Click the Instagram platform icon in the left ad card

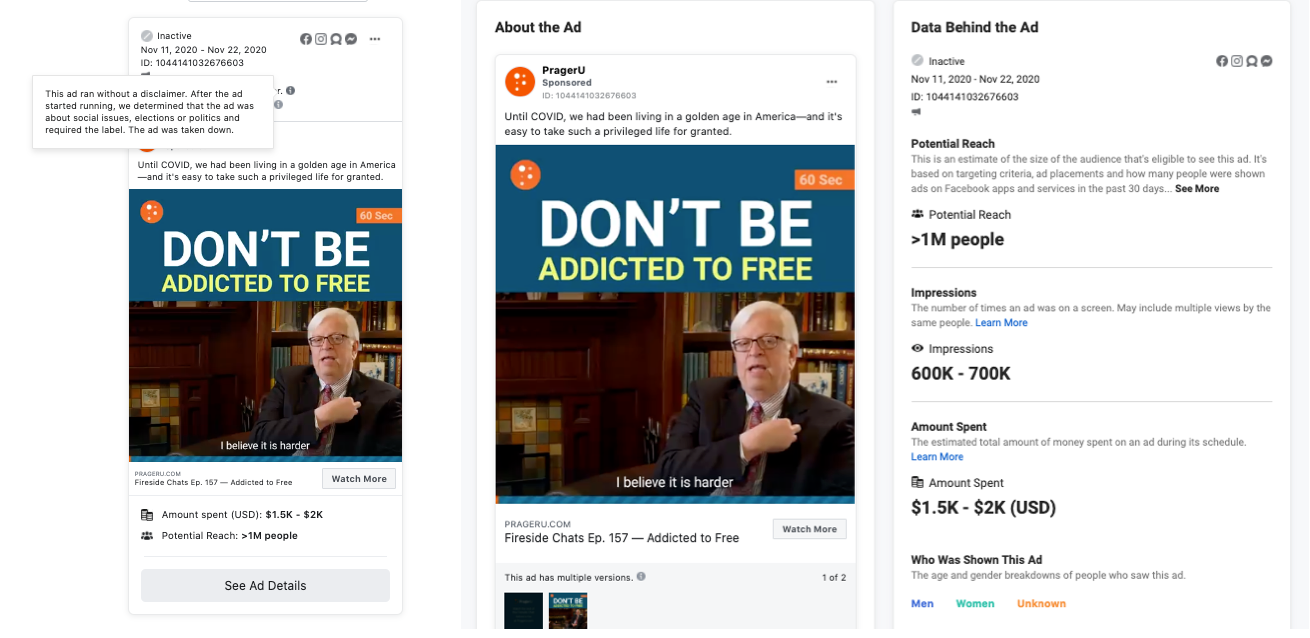pyautogui.click(x=321, y=39)
